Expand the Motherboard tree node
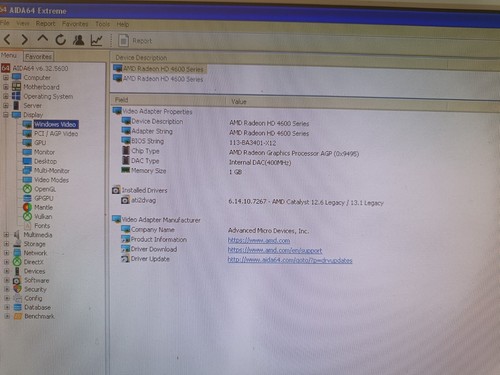The image size is (500, 375). (6, 87)
